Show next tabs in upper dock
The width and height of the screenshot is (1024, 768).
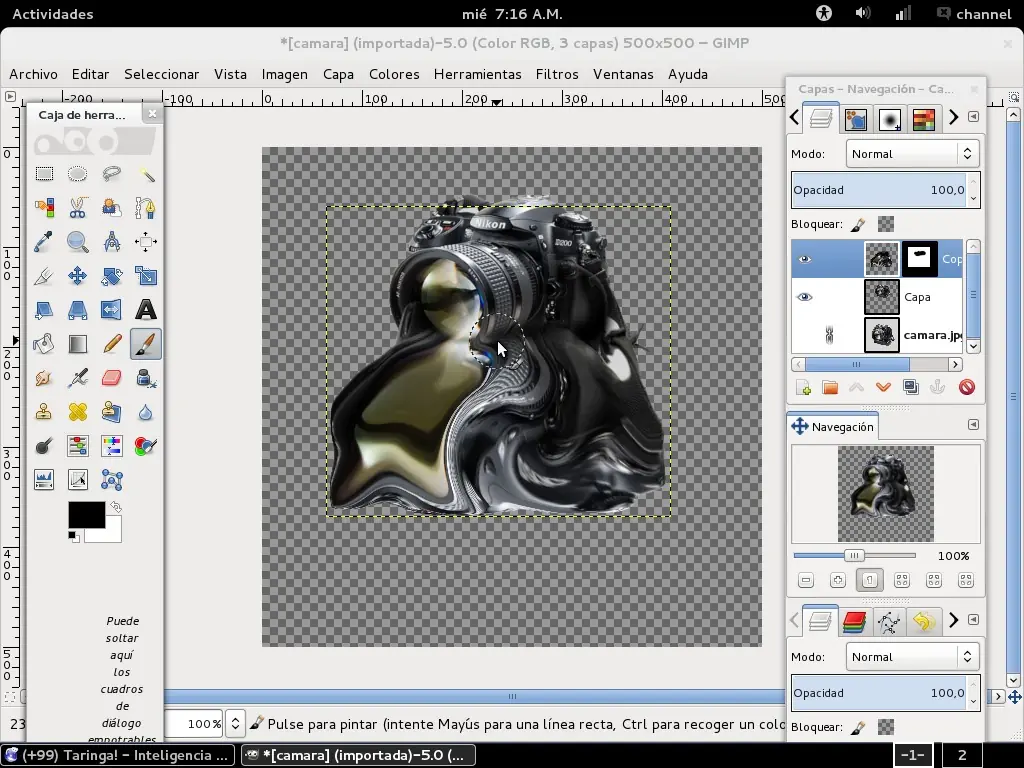pos(953,117)
